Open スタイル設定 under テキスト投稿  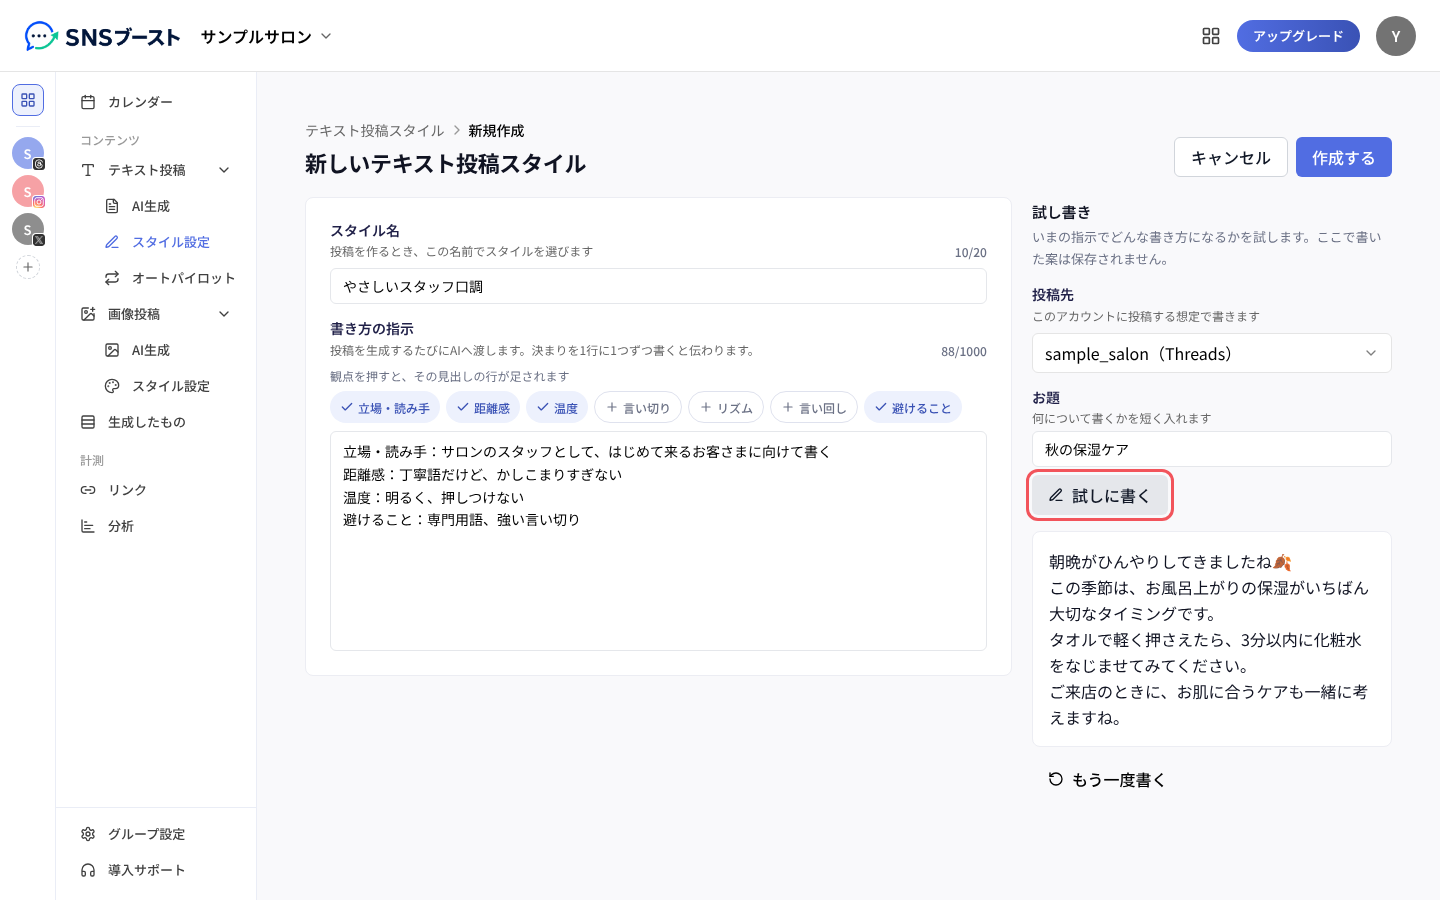(168, 242)
